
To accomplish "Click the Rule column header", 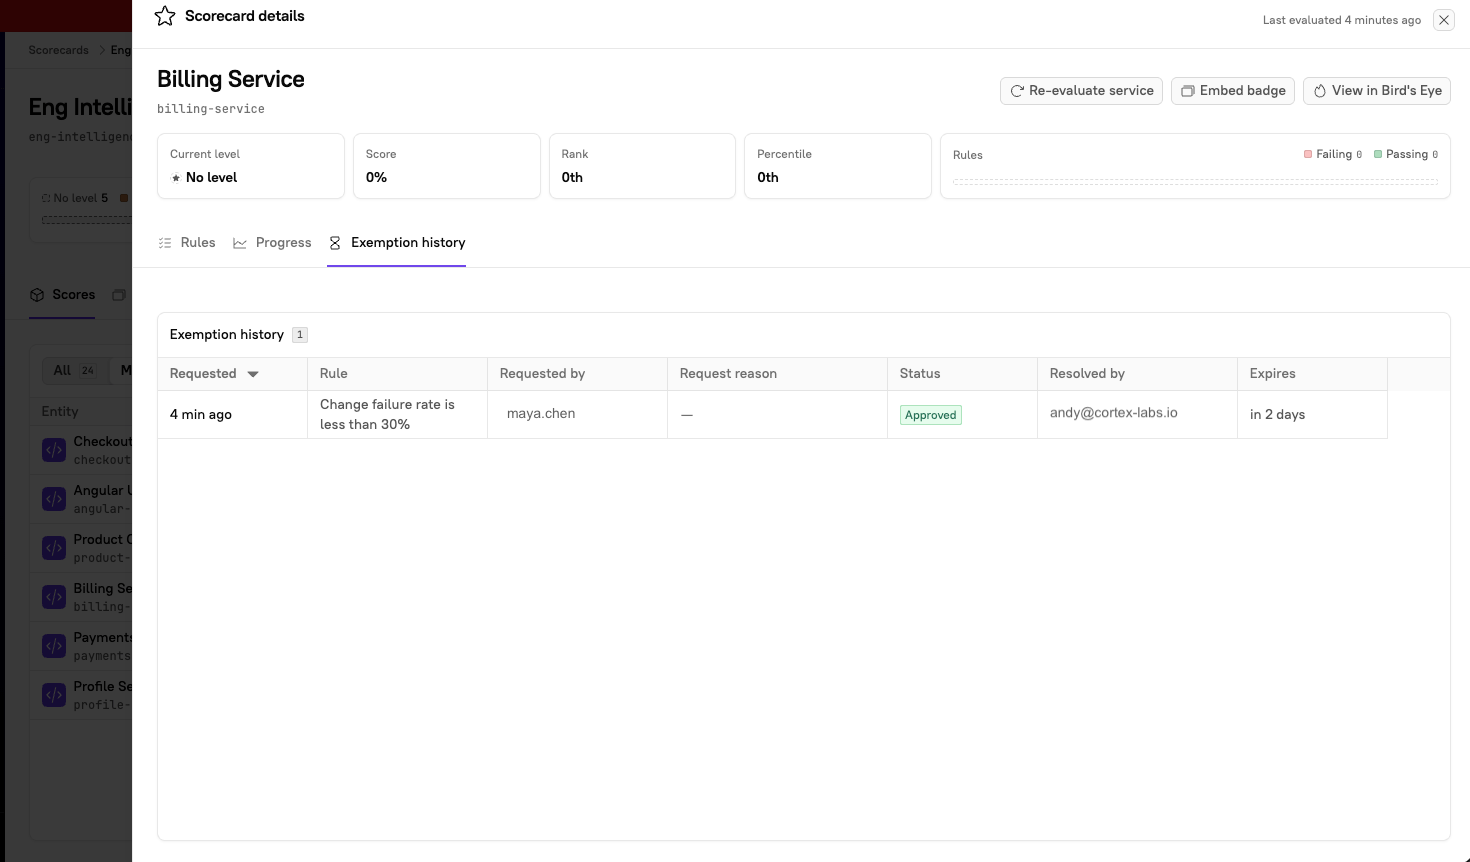I will pyautogui.click(x=397, y=374).
